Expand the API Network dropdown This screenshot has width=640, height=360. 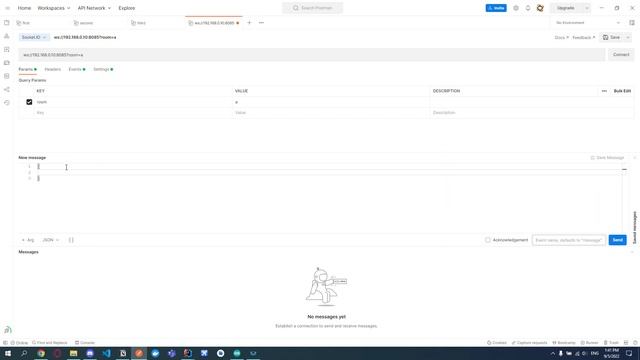pyautogui.click(x=94, y=8)
